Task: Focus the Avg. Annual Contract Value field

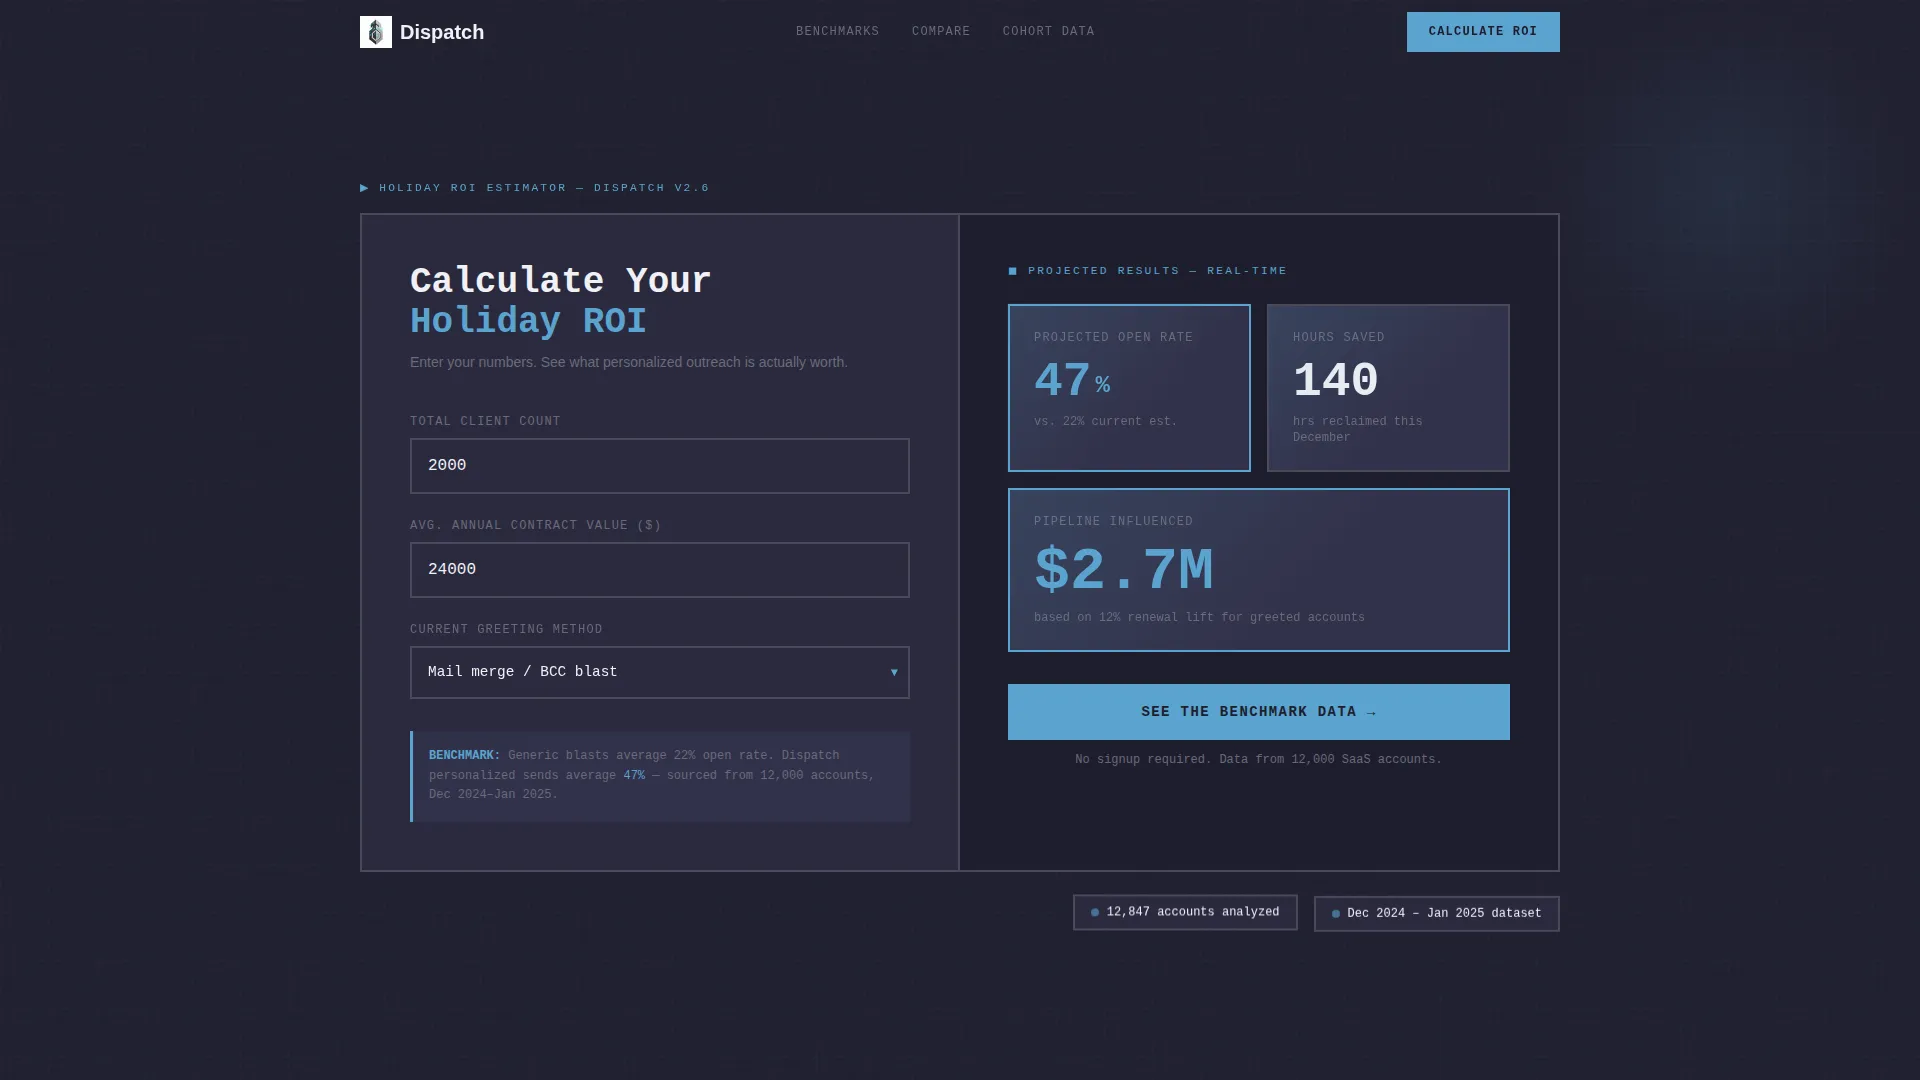Action: [x=660, y=570]
